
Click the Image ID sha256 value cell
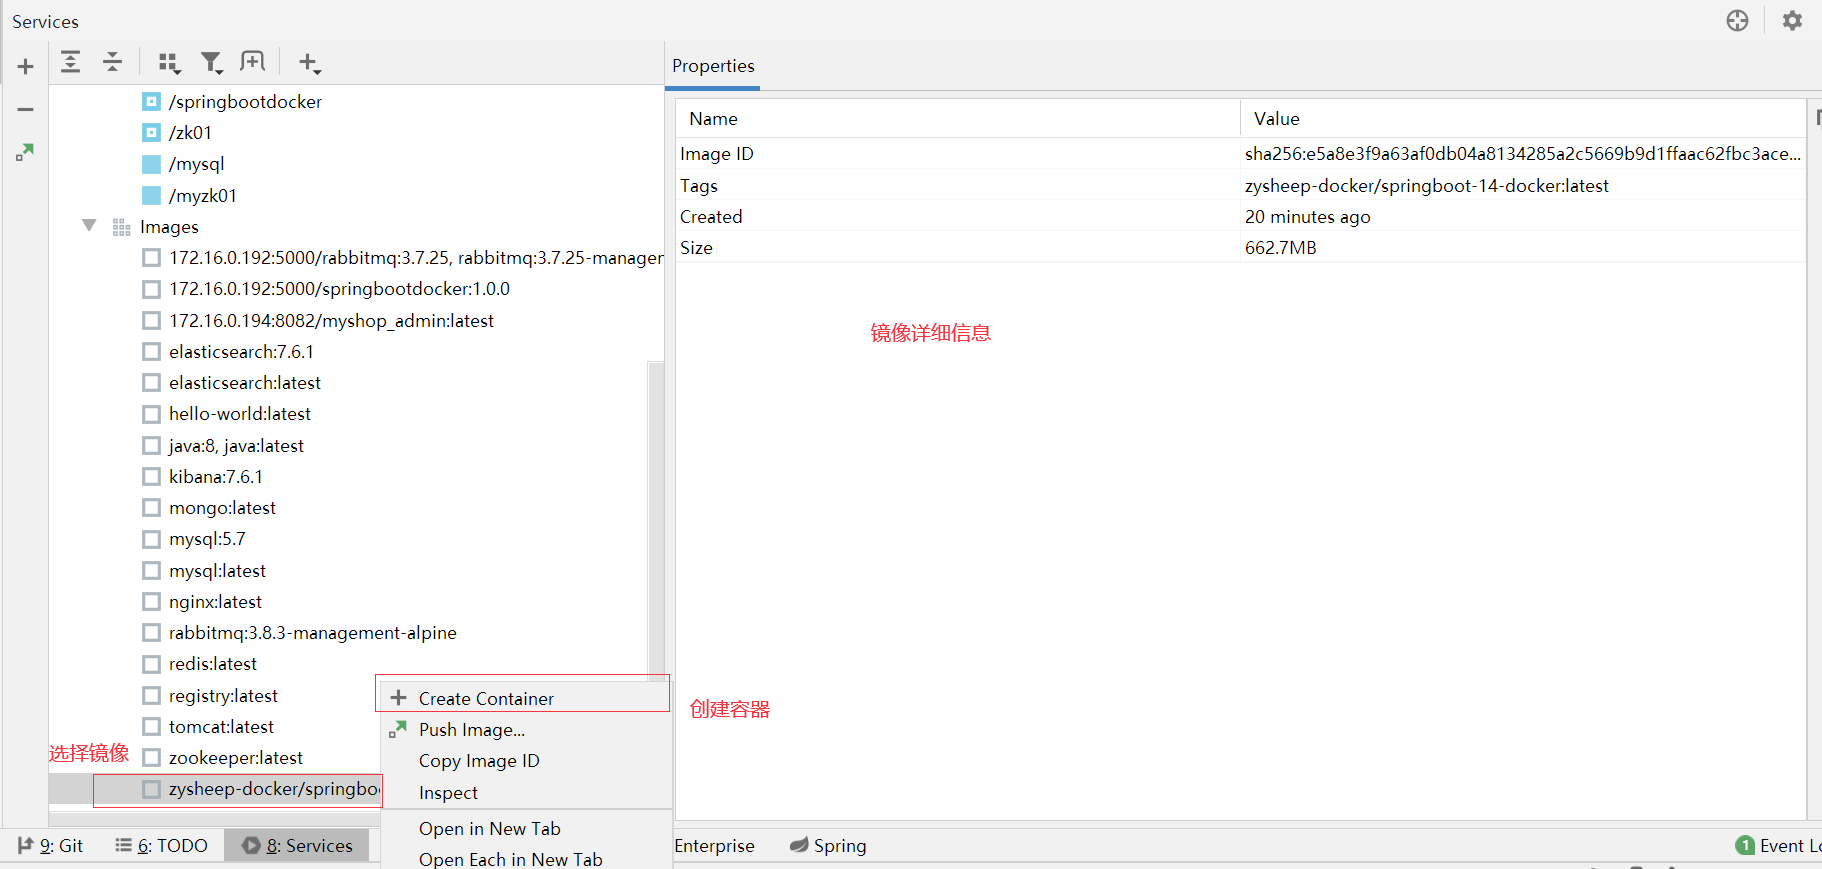pos(1523,154)
